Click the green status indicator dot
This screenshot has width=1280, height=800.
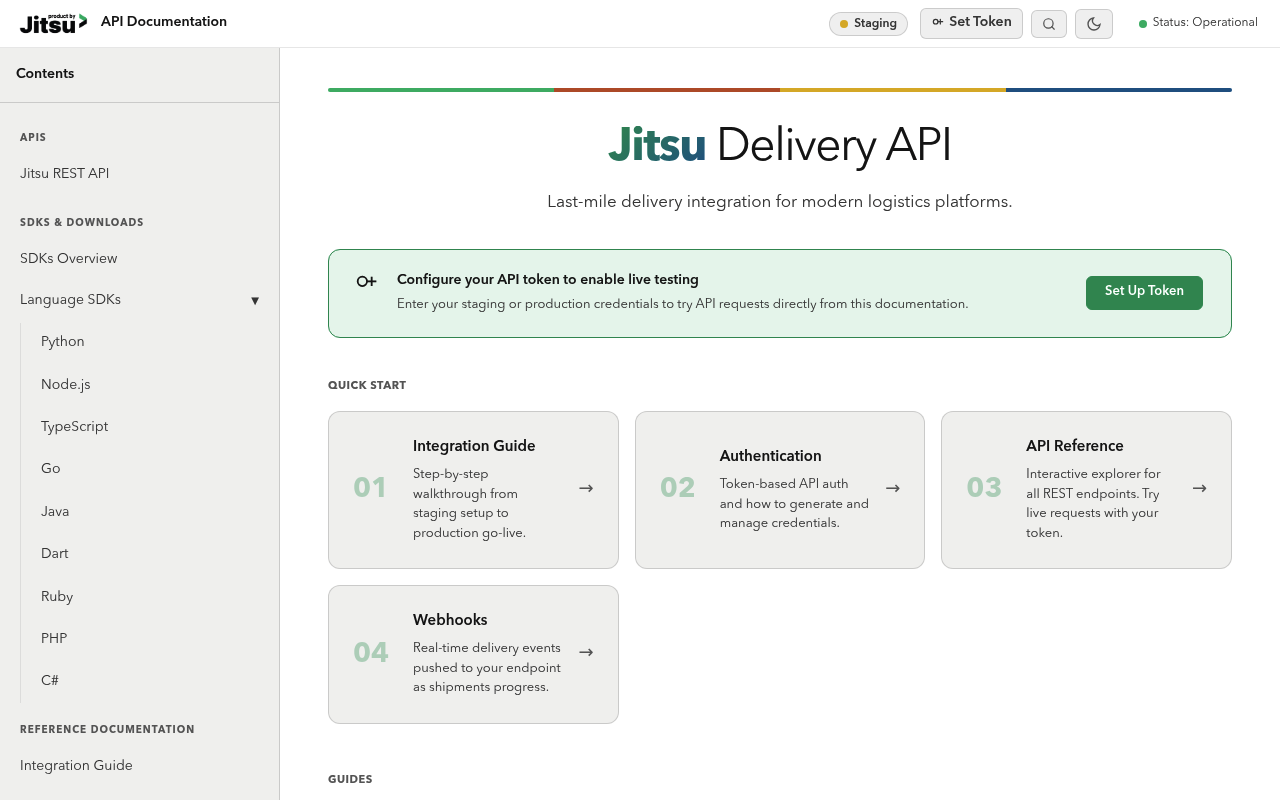tap(1143, 24)
